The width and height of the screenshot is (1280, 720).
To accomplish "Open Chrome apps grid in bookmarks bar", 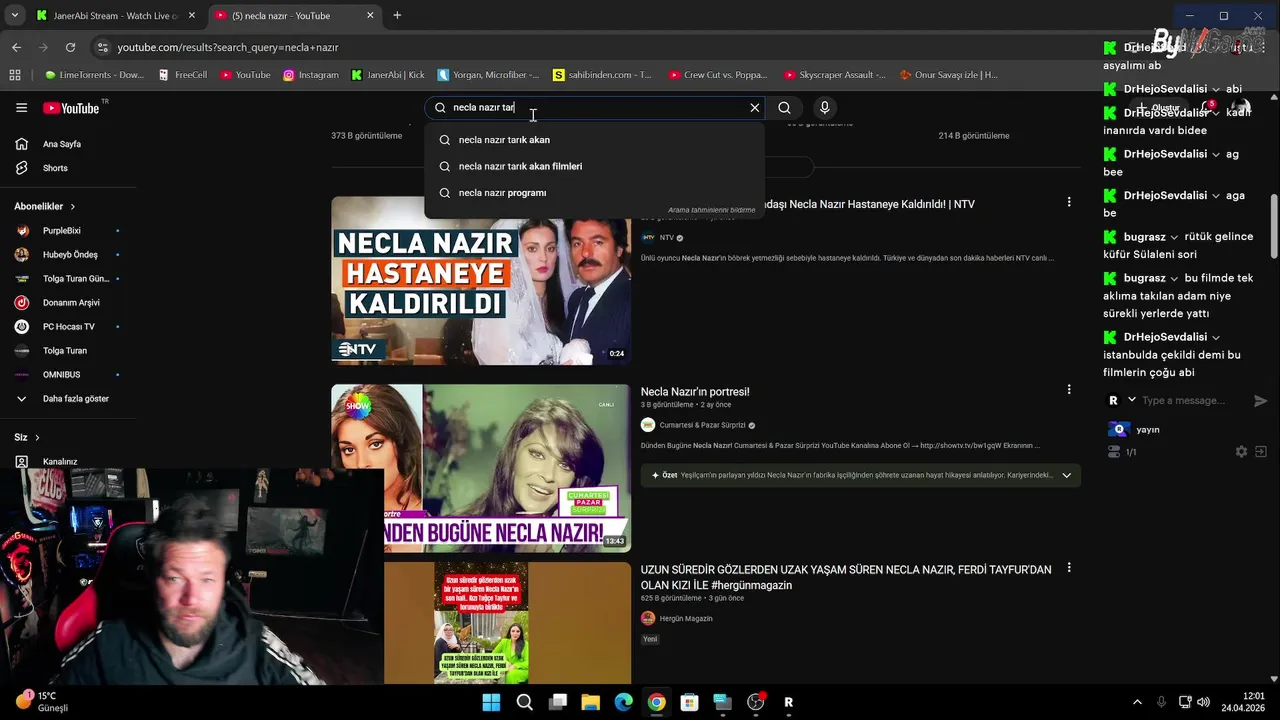I will 15,75.
